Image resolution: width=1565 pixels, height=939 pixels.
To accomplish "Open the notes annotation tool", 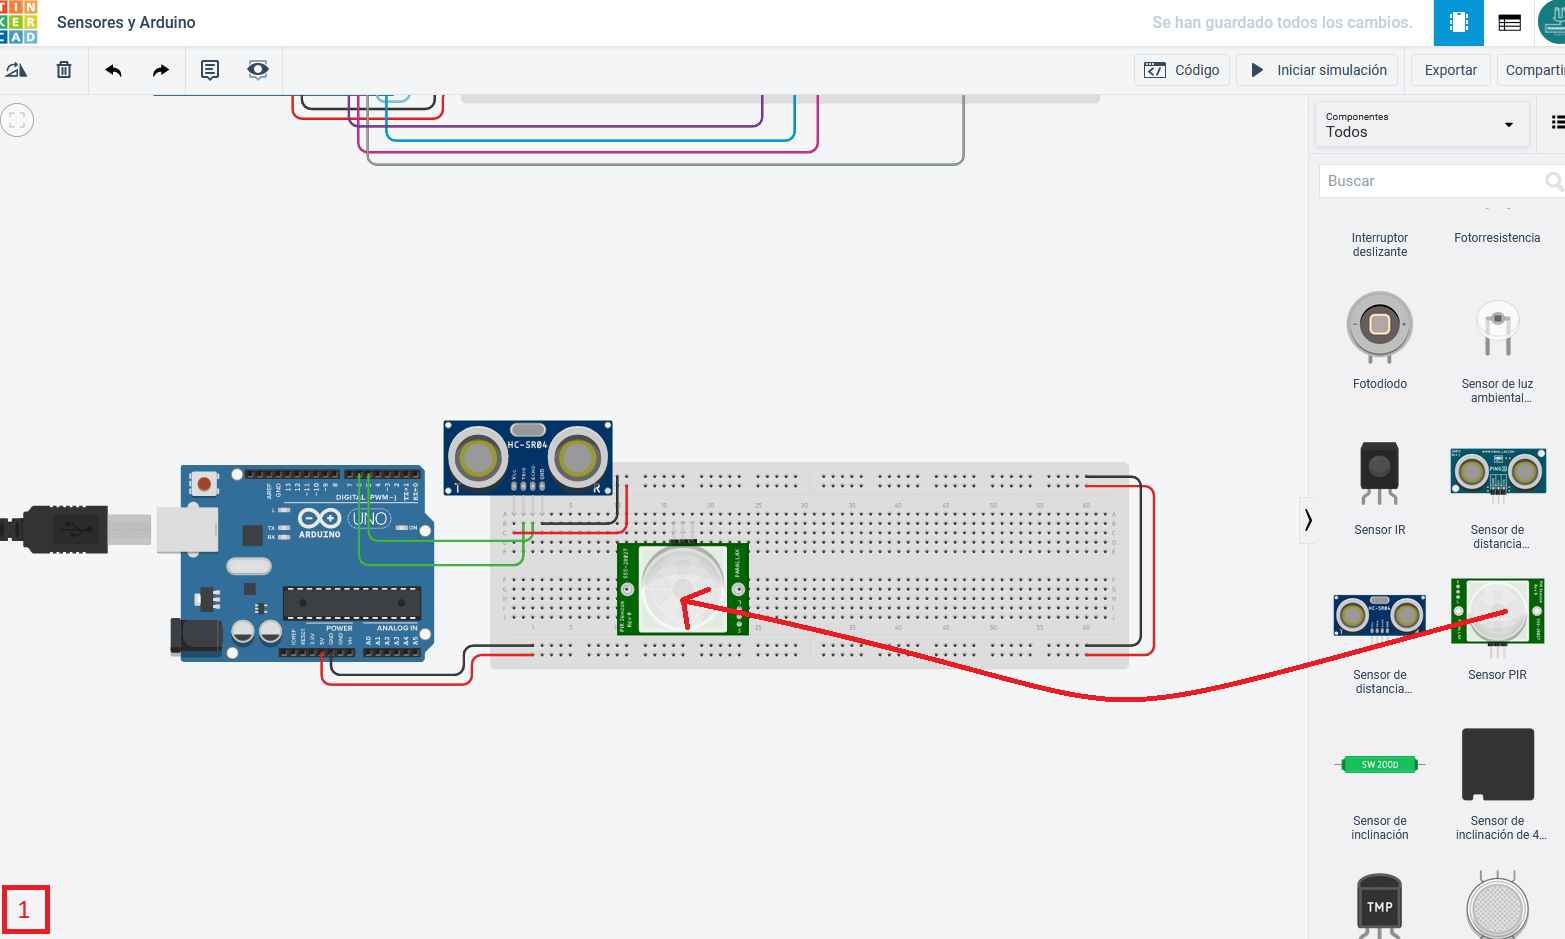I will (x=209, y=70).
